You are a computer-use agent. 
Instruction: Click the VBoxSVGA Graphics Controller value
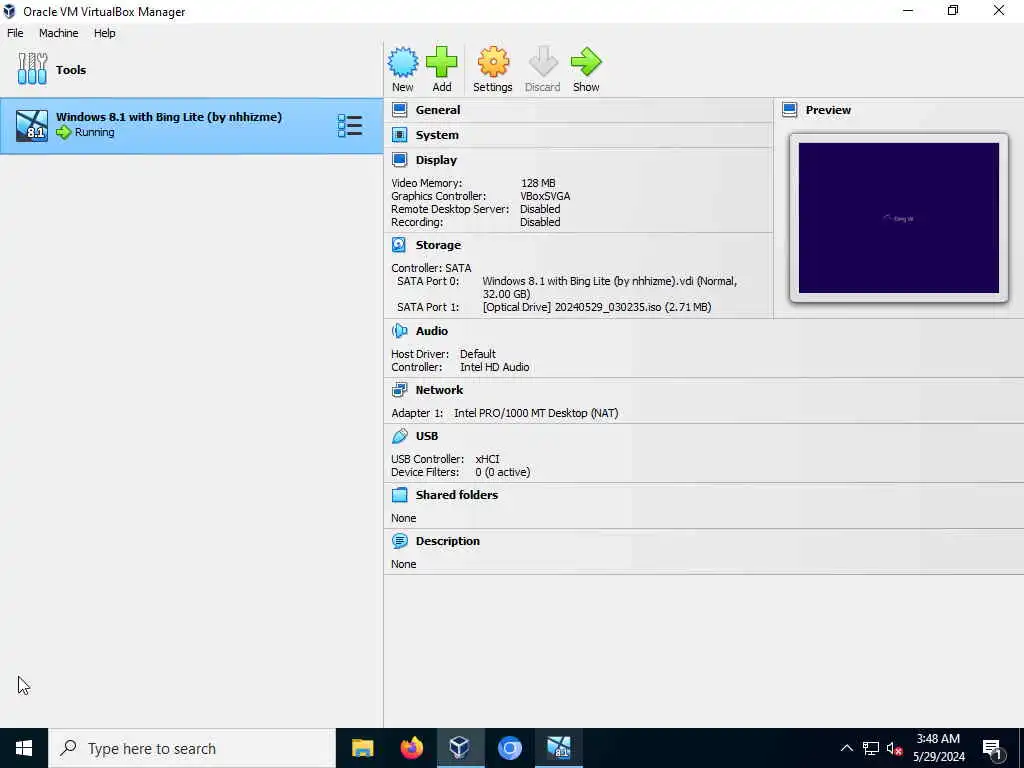point(545,196)
